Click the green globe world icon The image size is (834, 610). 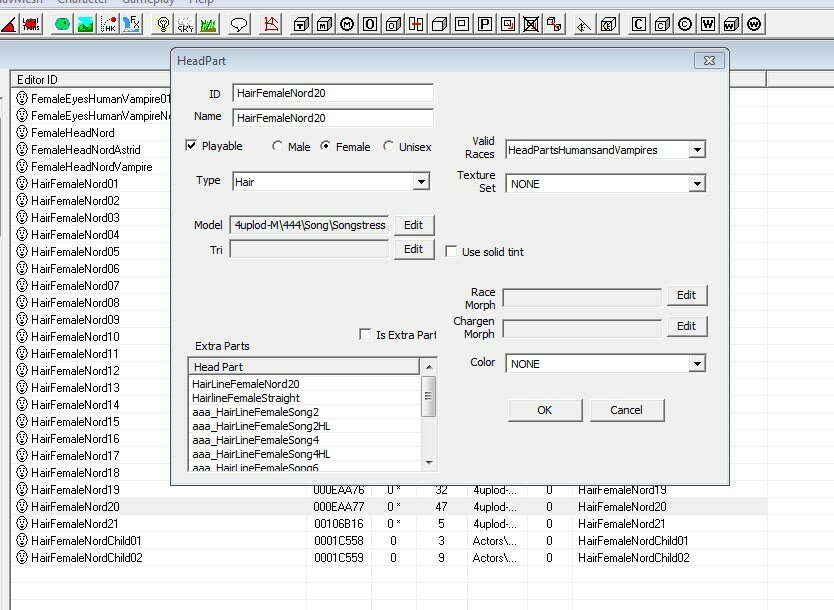click(62, 24)
